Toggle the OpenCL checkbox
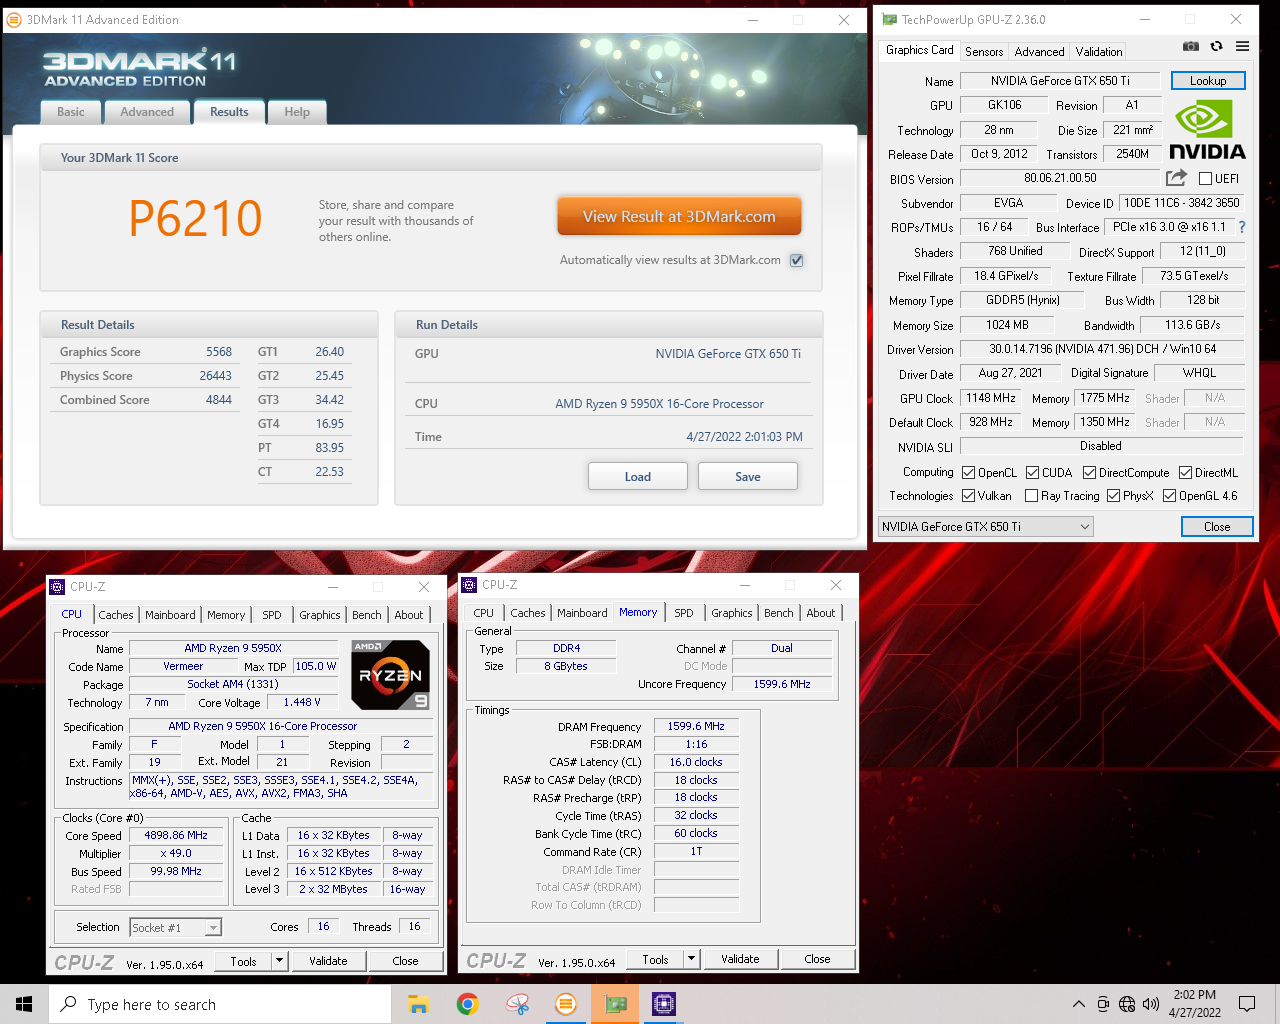Viewport: 1280px width, 1024px height. (968, 473)
